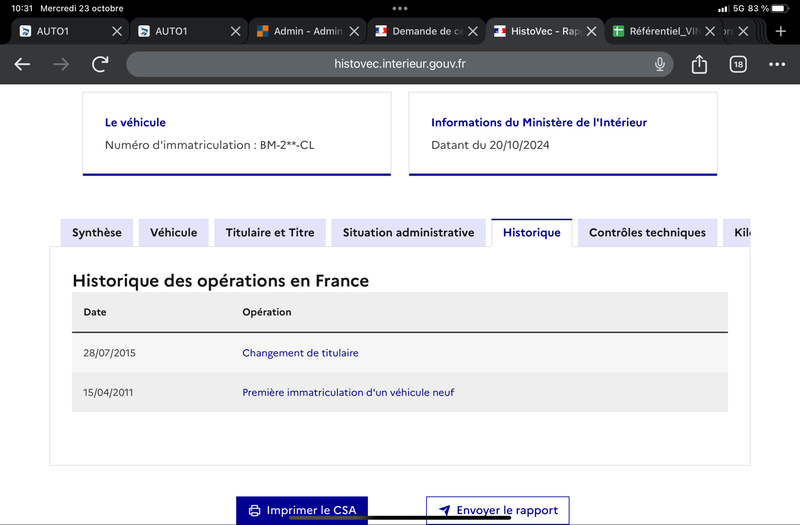Image resolution: width=800 pixels, height=525 pixels.
Task: Click Historique des opérations en France heading
Action: click(220, 281)
